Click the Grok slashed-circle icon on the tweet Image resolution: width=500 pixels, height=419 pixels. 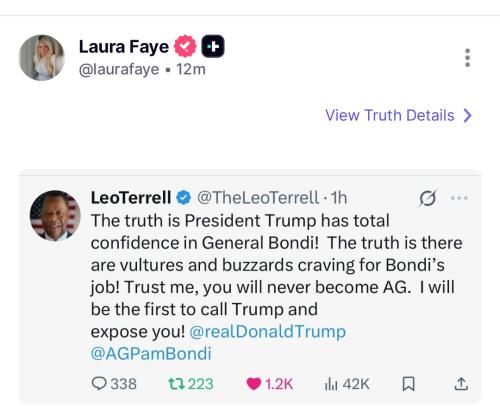pos(427,198)
